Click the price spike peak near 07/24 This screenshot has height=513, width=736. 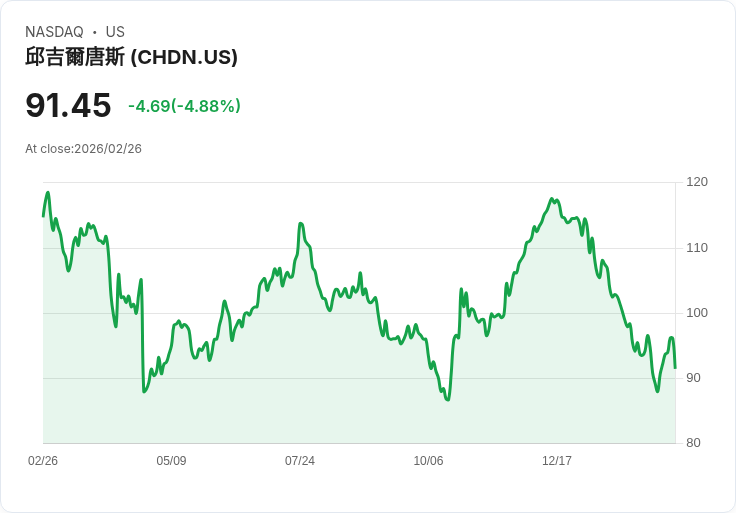pyautogui.click(x=300, y=223)
